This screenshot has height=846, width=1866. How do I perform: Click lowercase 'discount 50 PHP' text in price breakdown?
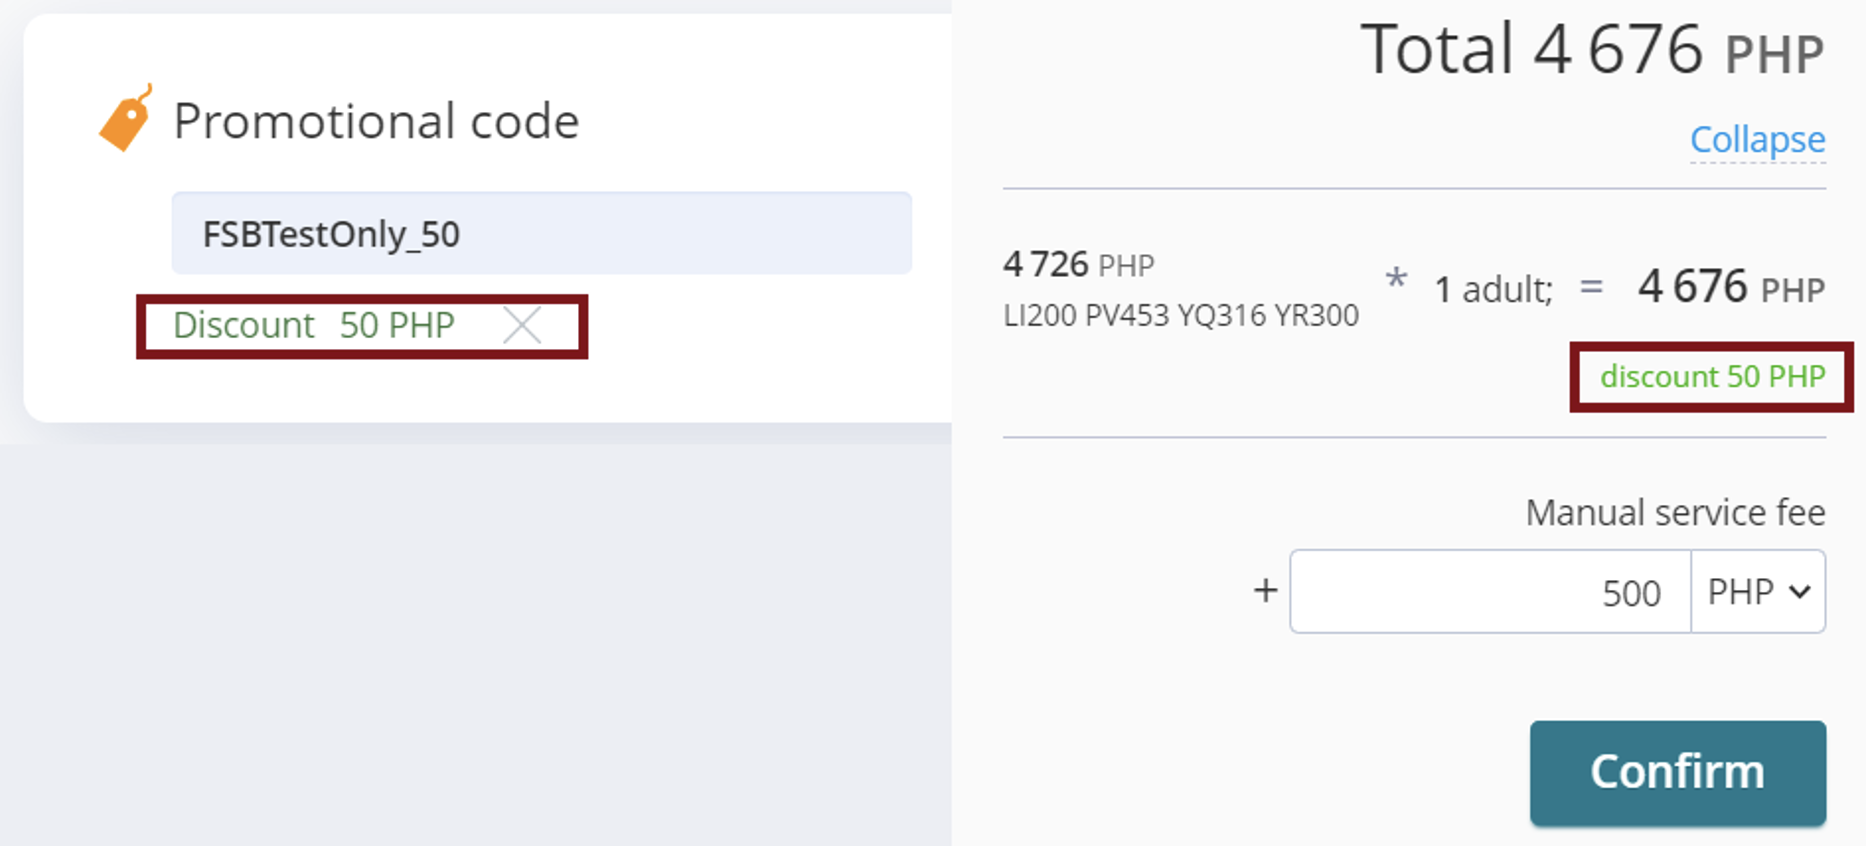coord(1712,377)
